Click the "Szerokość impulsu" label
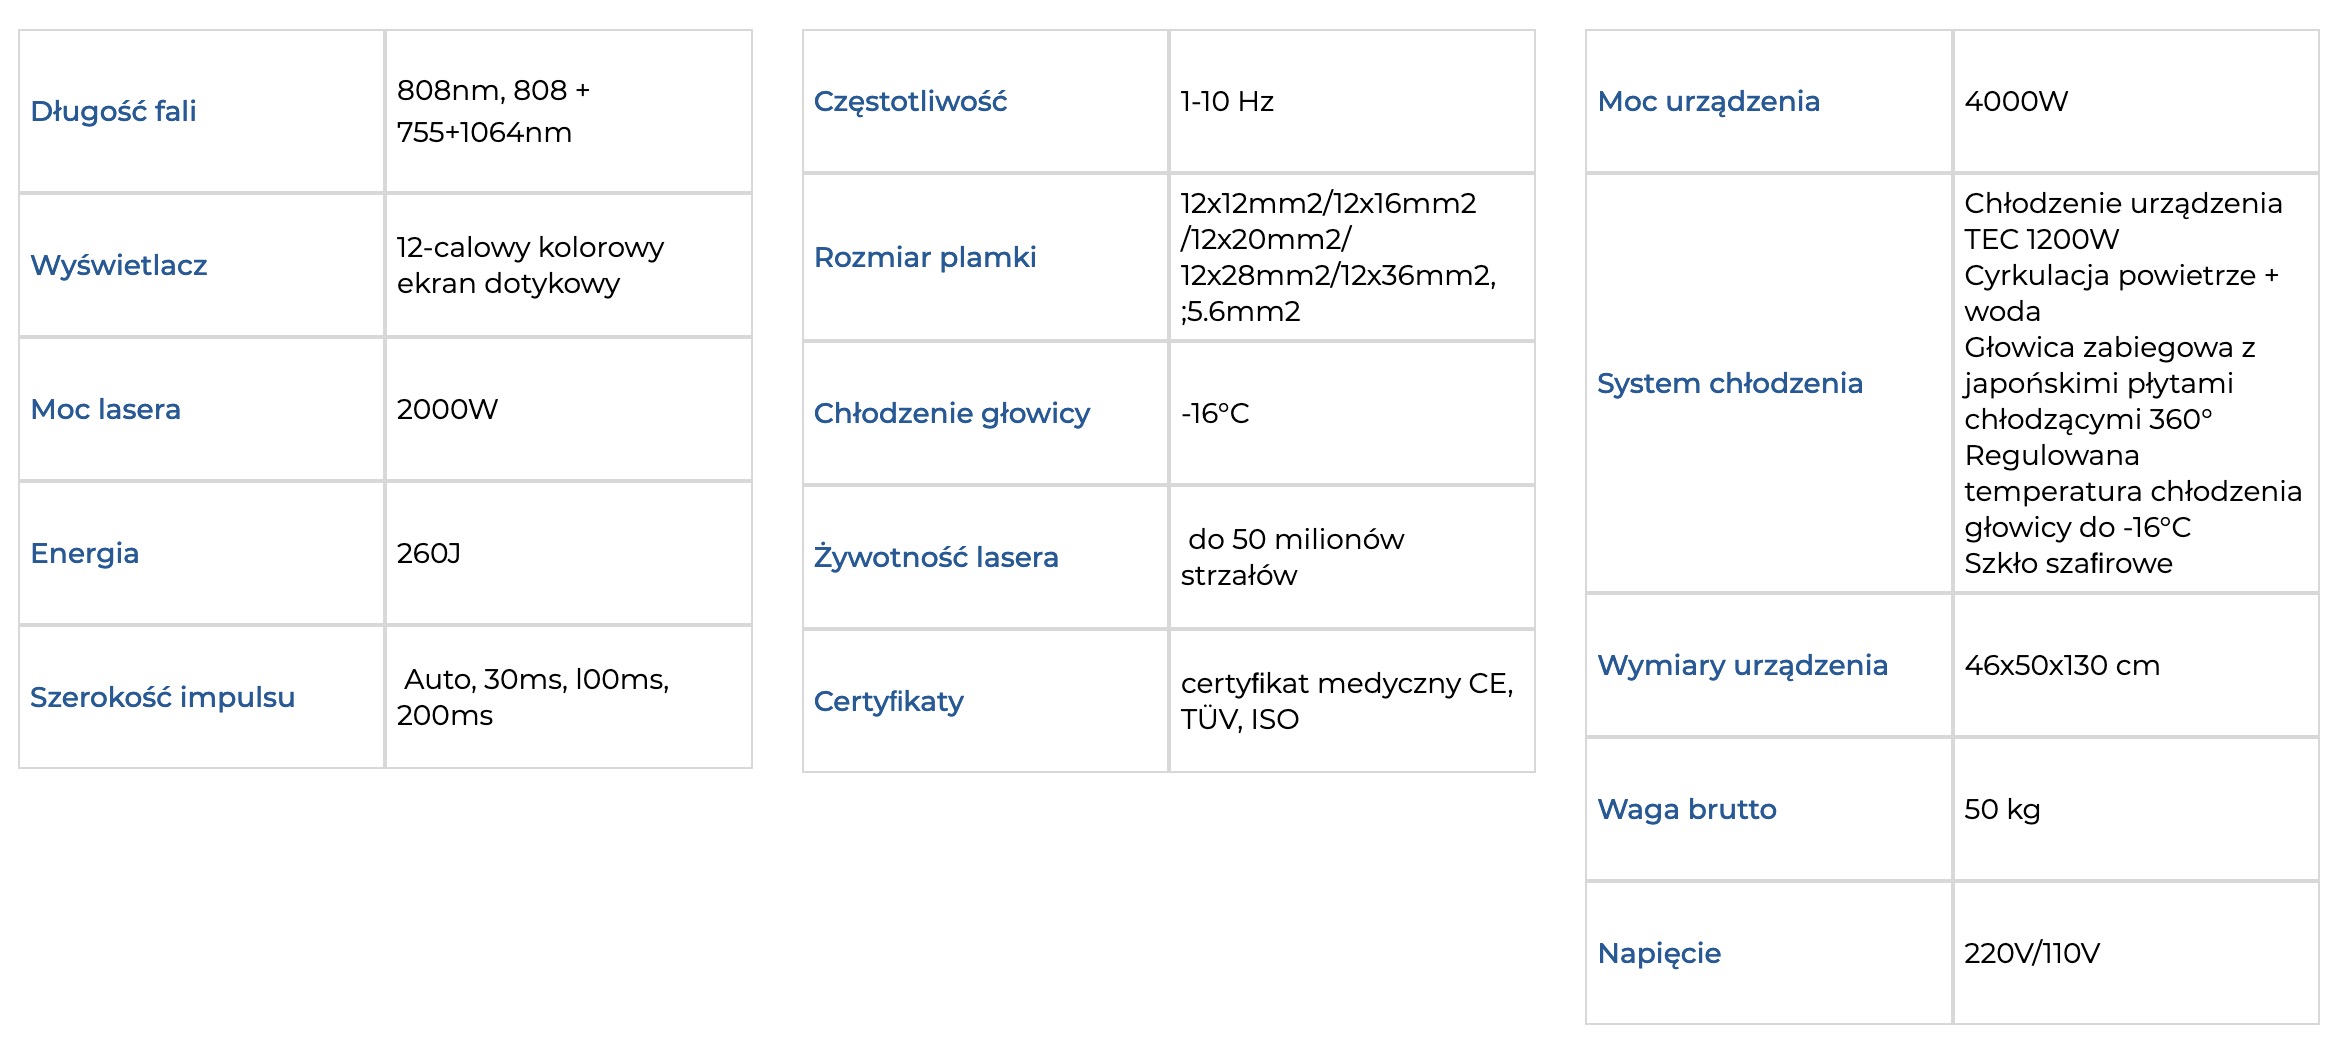The height and width of the screenshot is (1056, 2342). (163, 697)
